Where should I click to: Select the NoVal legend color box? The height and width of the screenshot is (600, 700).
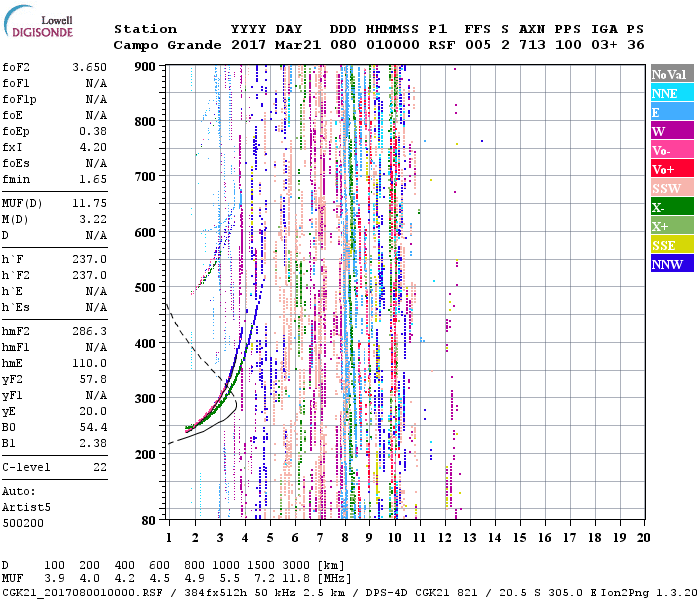click(672, 74)
